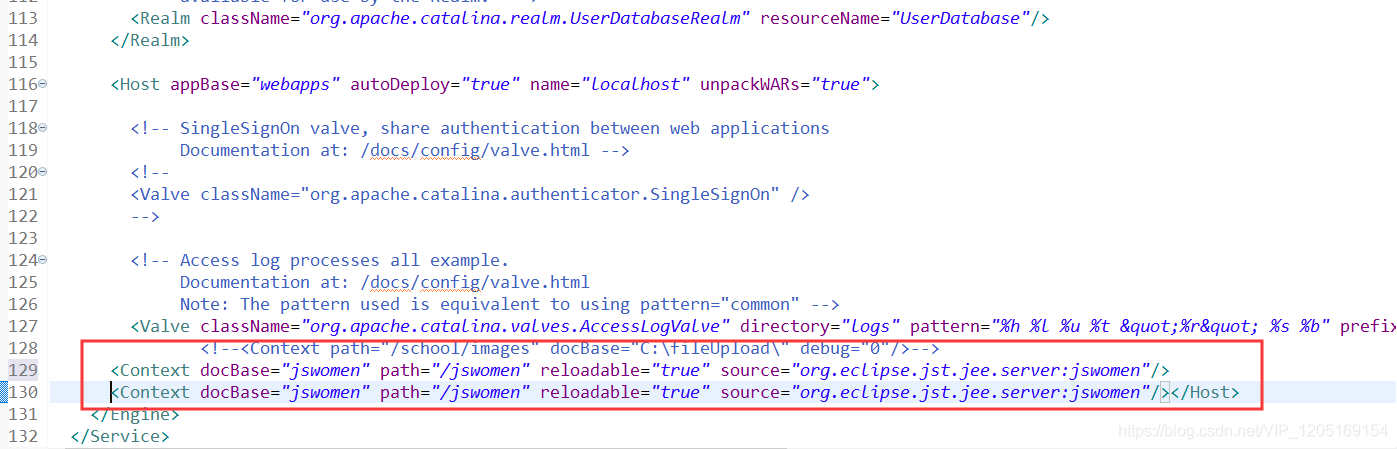Click the Context tag name on line 129

click(155, 371)
